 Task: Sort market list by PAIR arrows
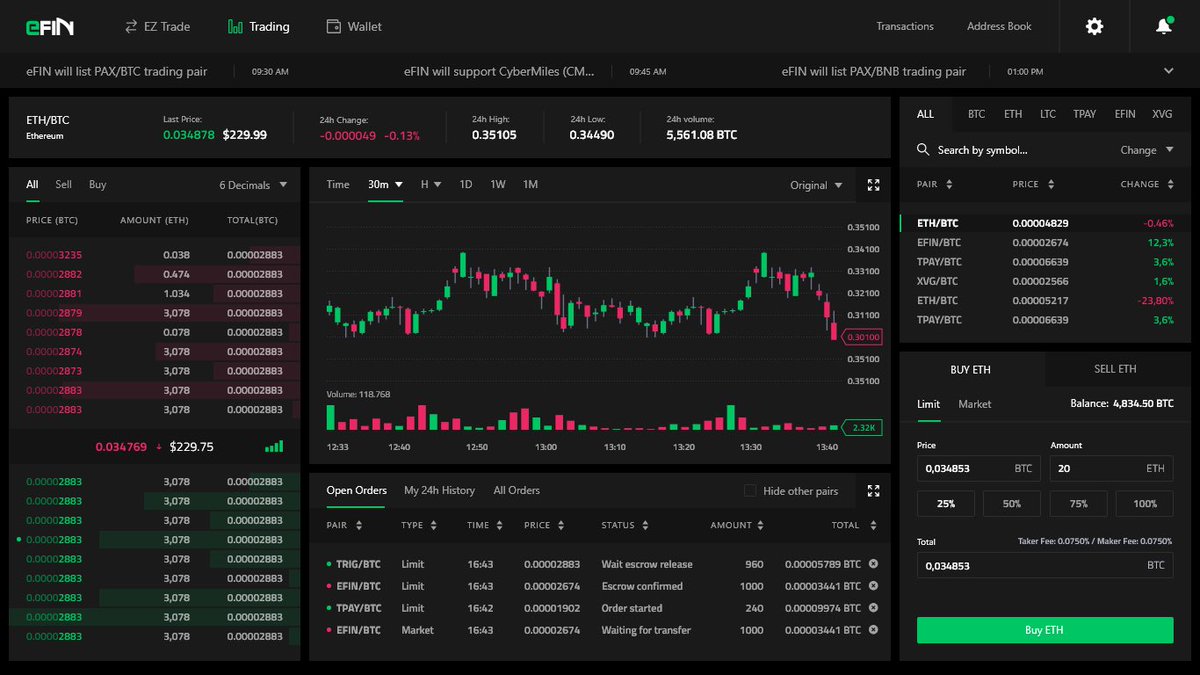point(949,185)
